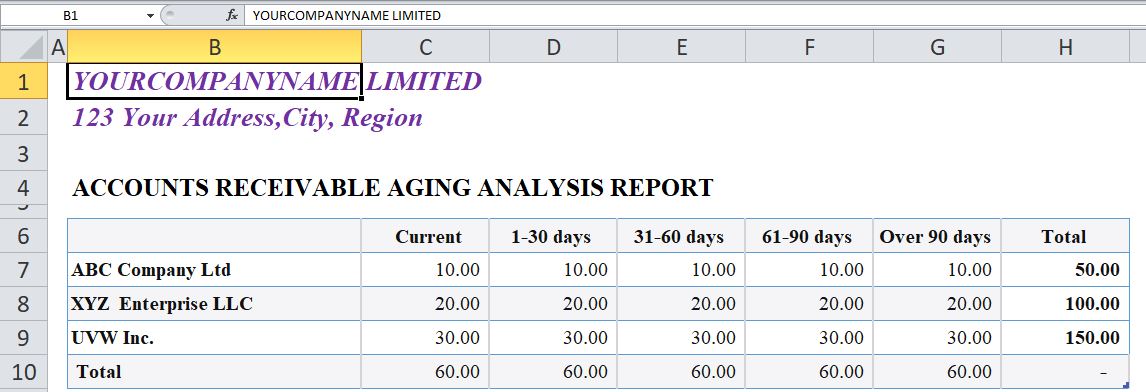The height and width of the screenshot is (392, 1146).
Task: Click the 'ACCOUNTS RECEIVABLE AGING ANALYSIS REPORT' title
Action: (392, 188)
